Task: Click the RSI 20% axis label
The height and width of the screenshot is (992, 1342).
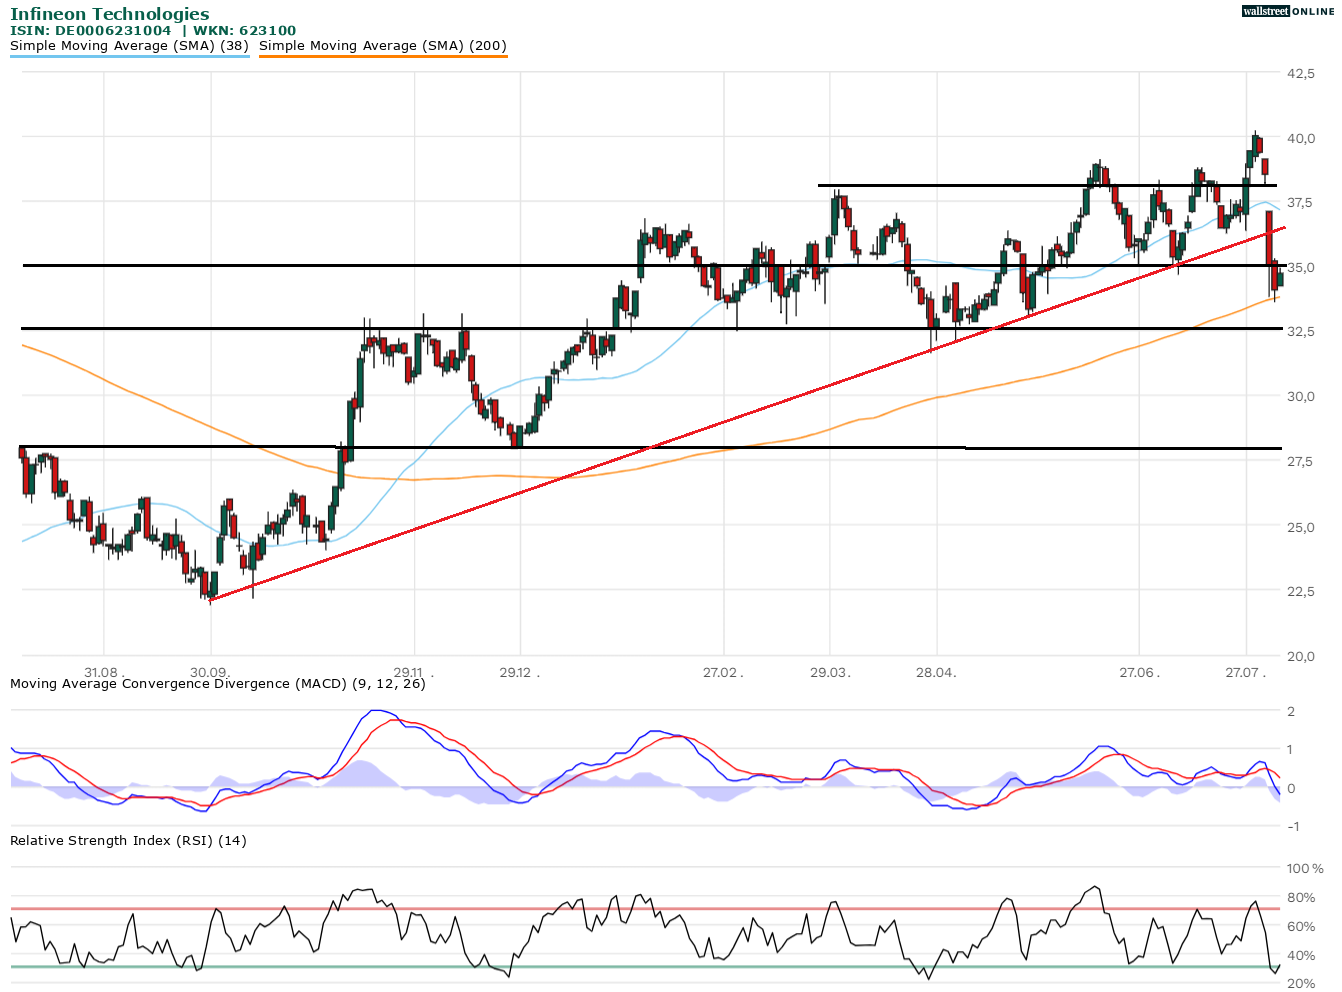Action: (1301, 984)
